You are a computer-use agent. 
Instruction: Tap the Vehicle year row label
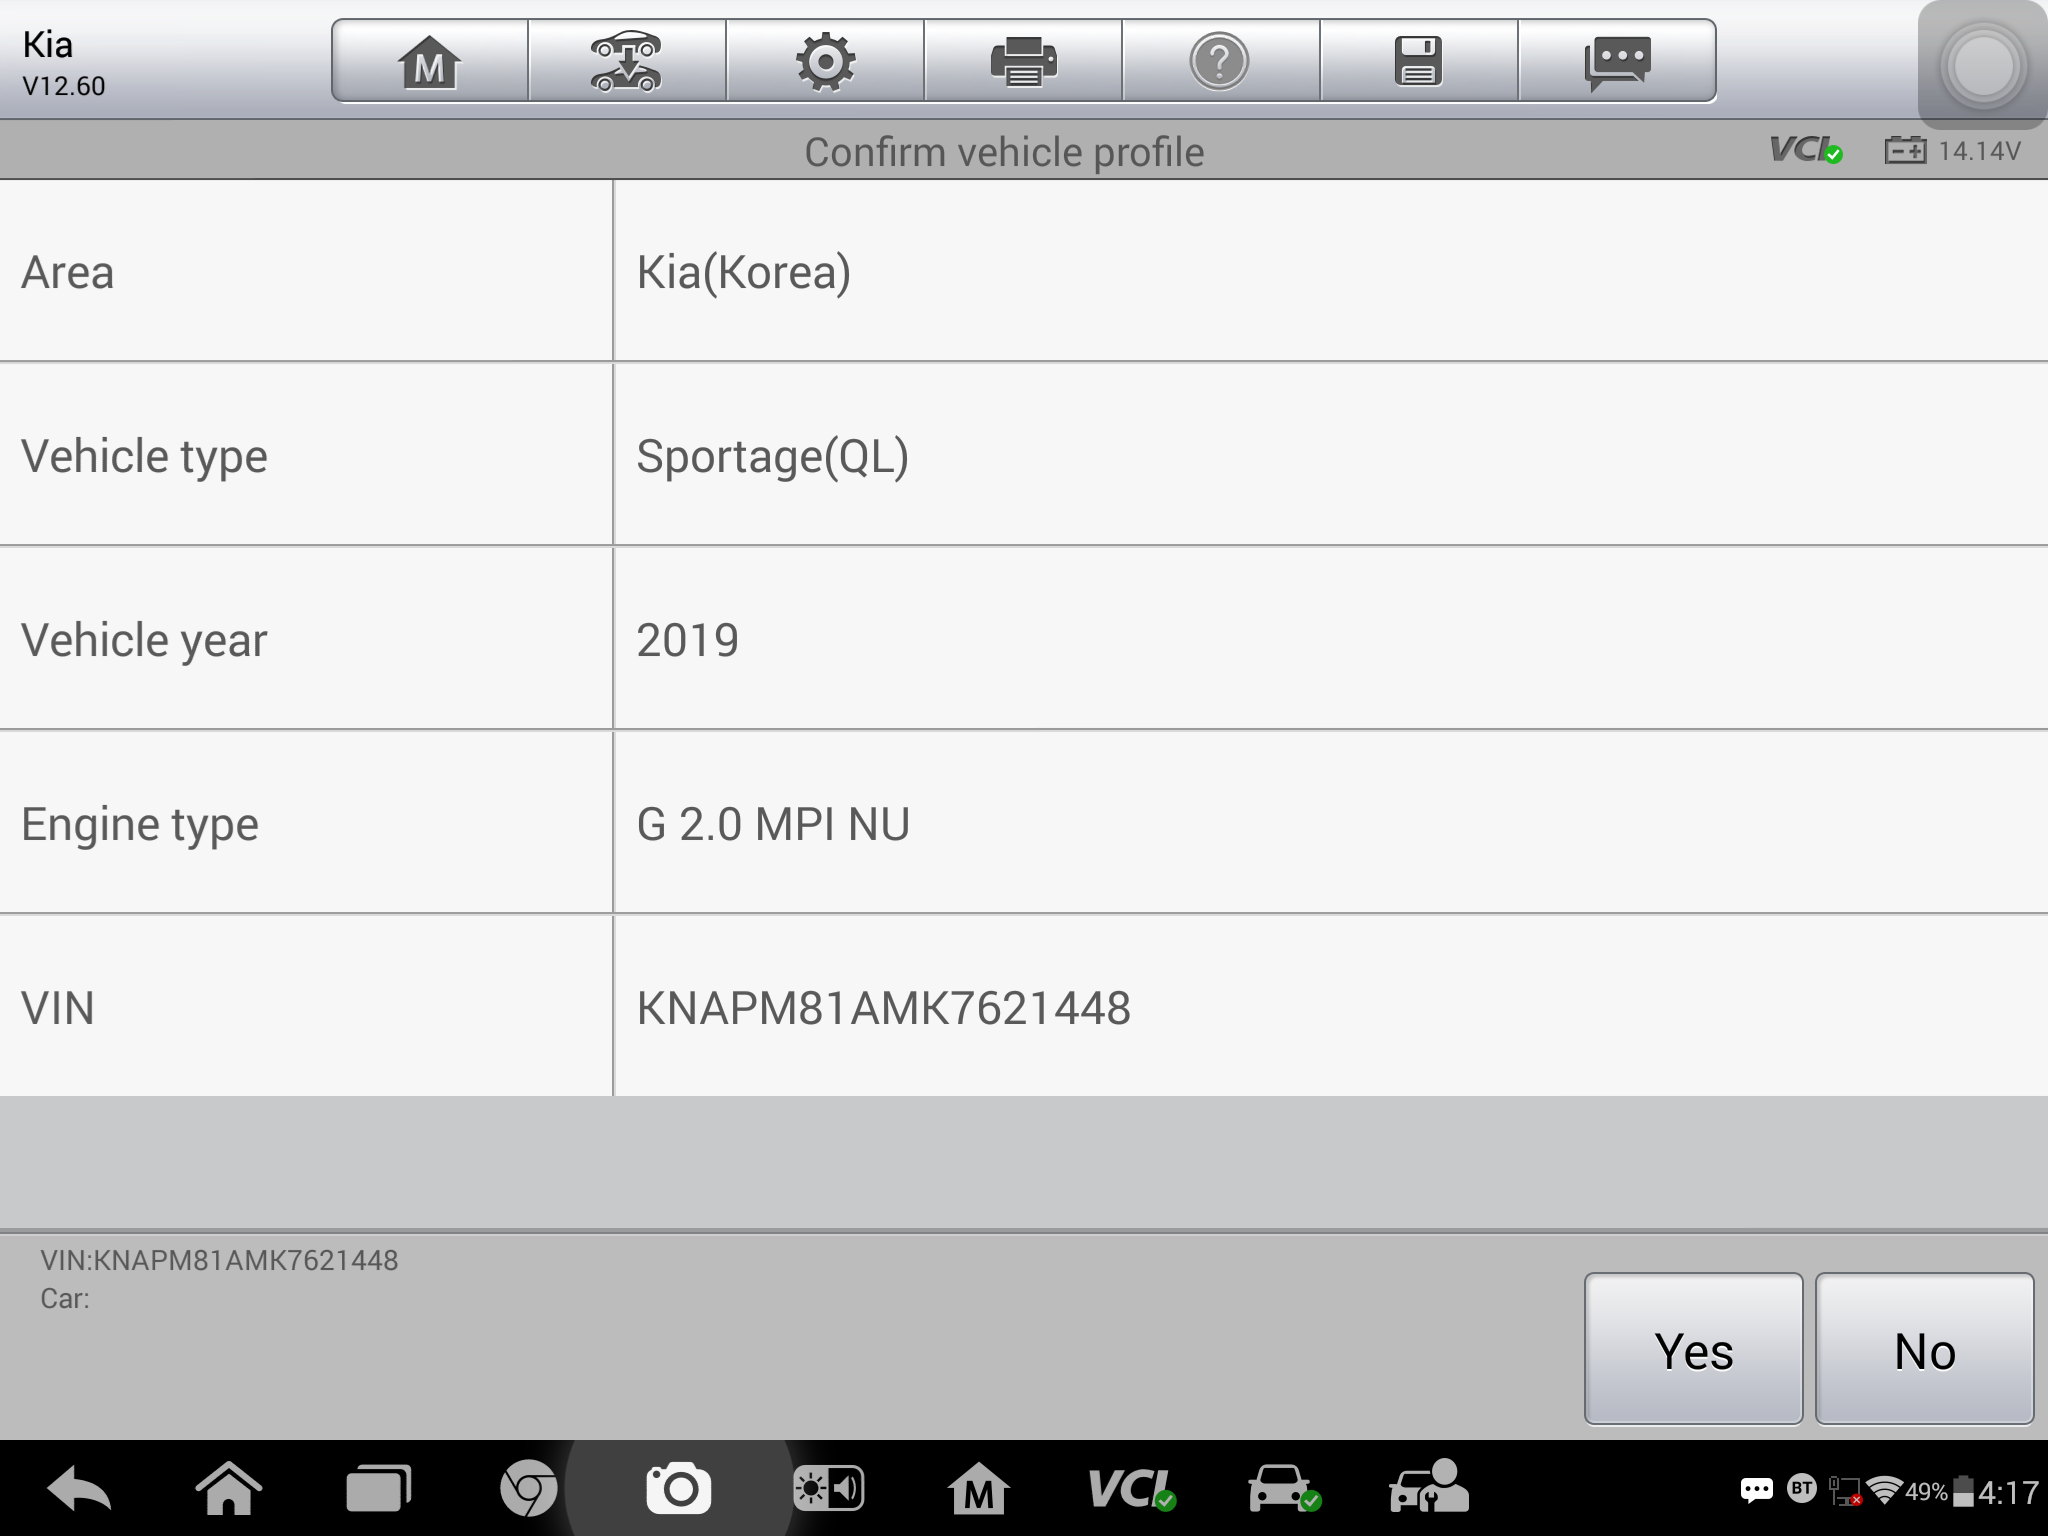(145, 640)
